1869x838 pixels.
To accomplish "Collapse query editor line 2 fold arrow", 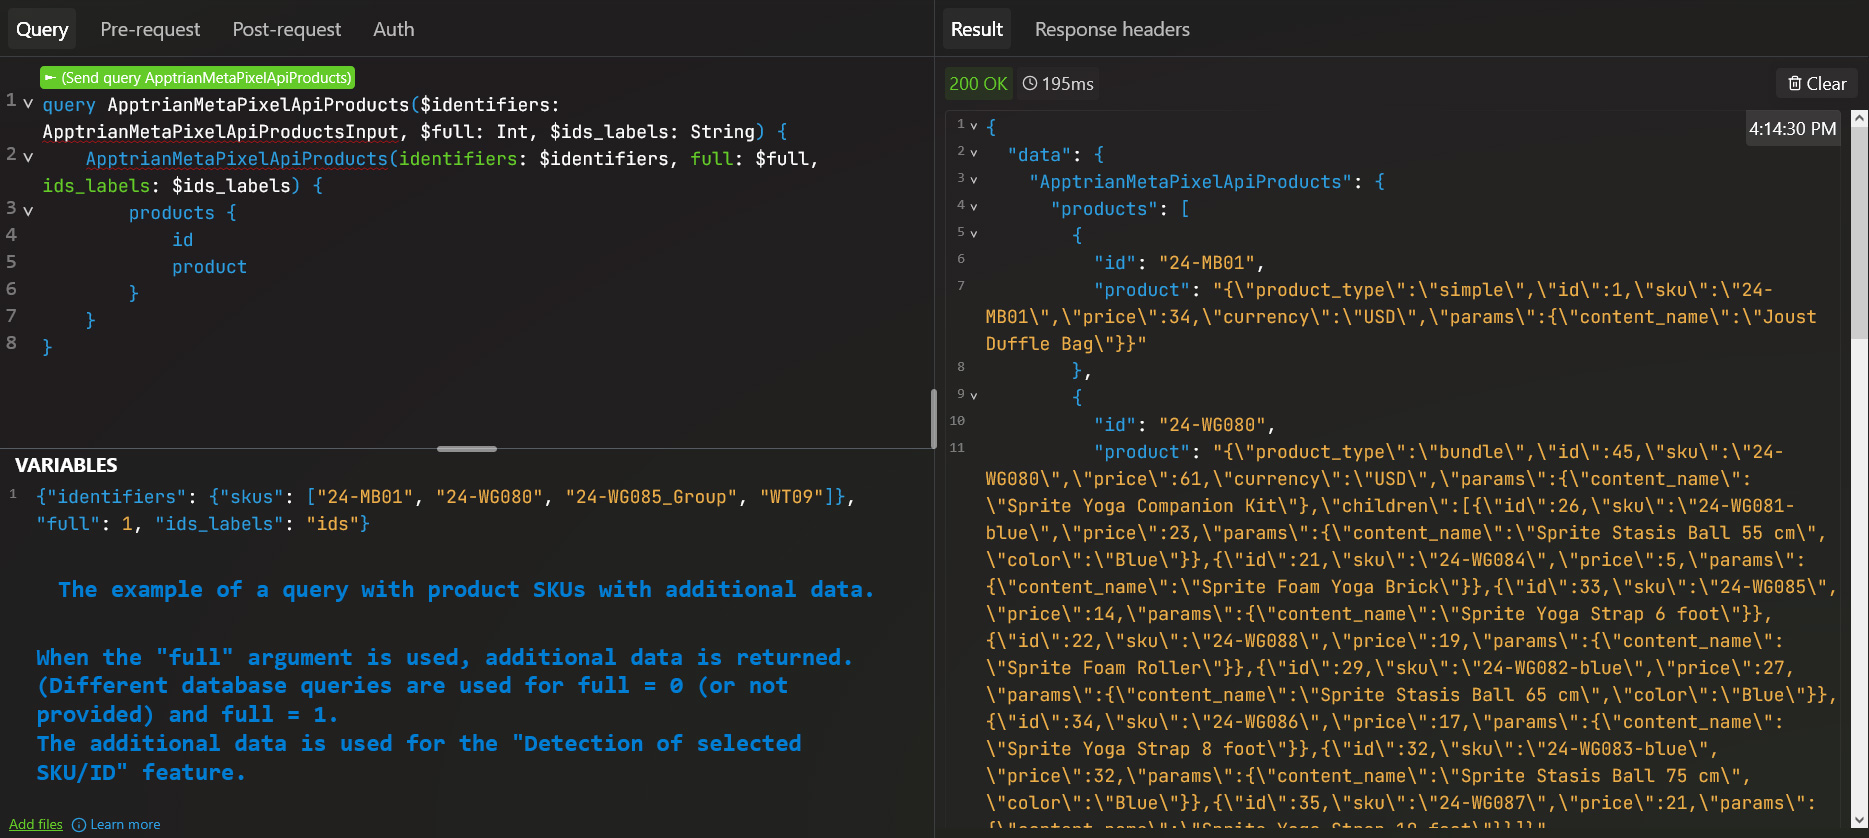I will [x=28, y=158].
